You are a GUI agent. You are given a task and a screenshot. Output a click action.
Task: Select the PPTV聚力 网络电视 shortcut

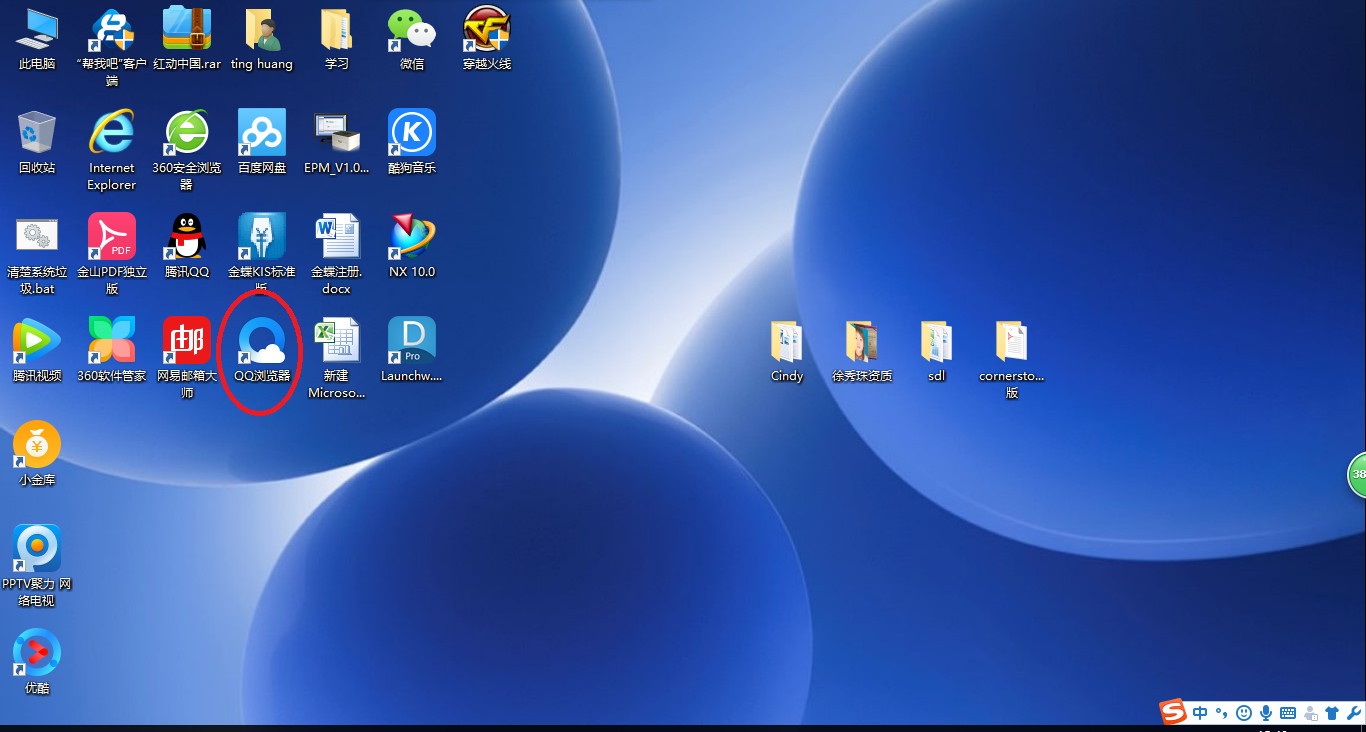(x=37, y=566)
